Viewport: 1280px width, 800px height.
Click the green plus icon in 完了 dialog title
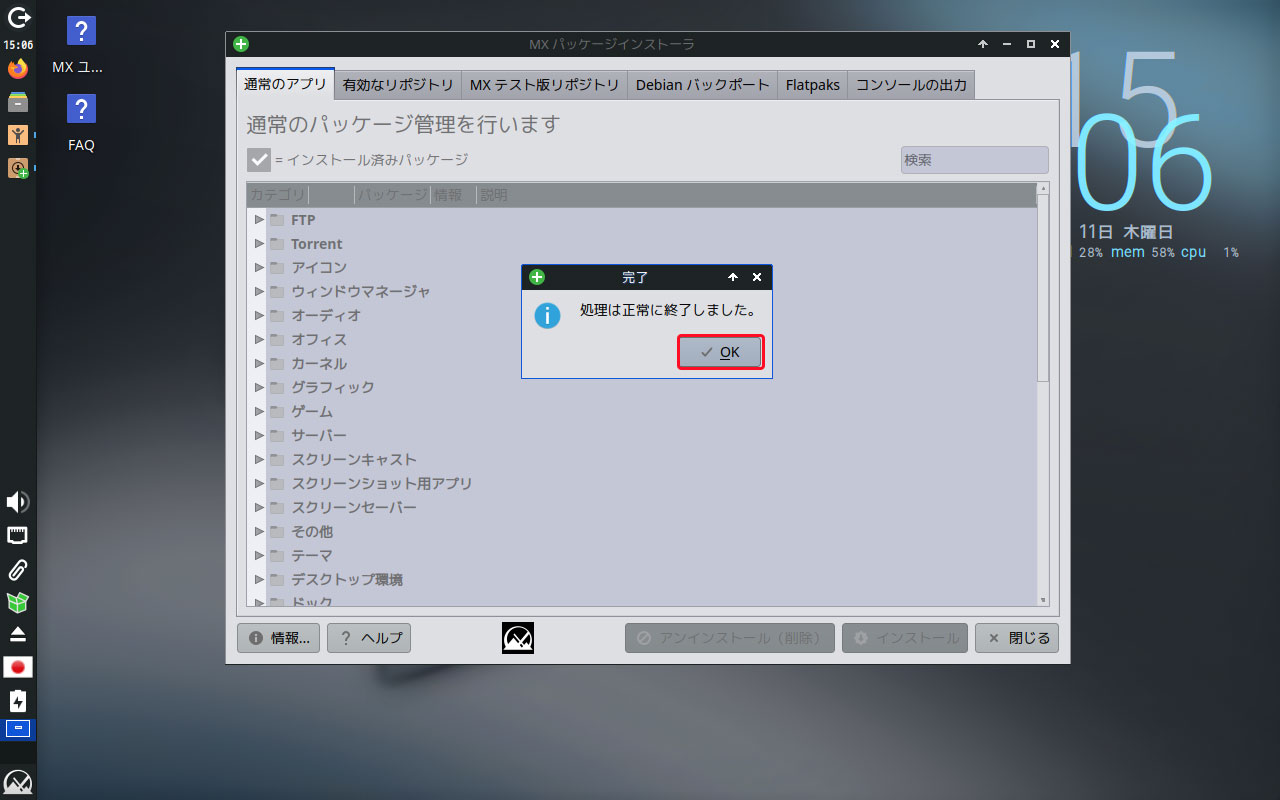537,277
